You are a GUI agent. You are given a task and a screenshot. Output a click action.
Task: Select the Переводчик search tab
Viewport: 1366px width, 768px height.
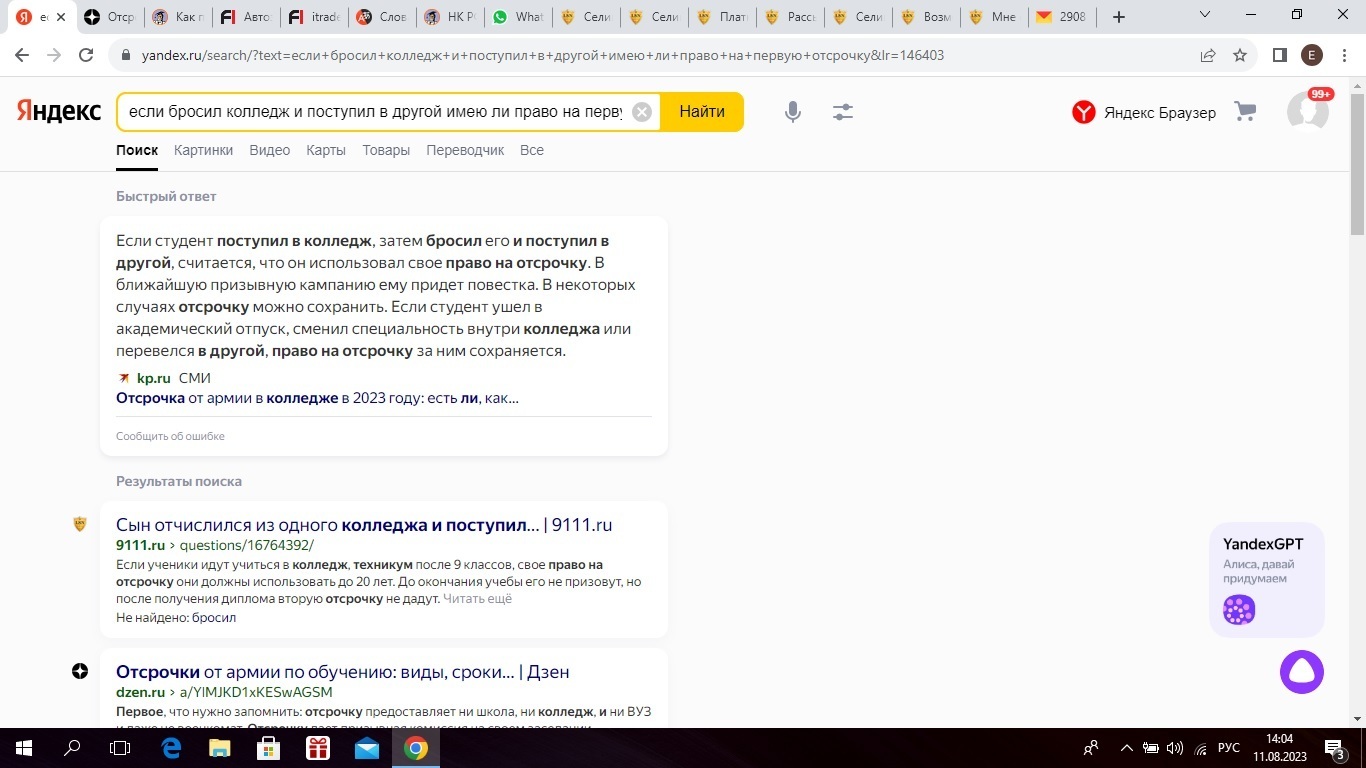click(465, 150)
